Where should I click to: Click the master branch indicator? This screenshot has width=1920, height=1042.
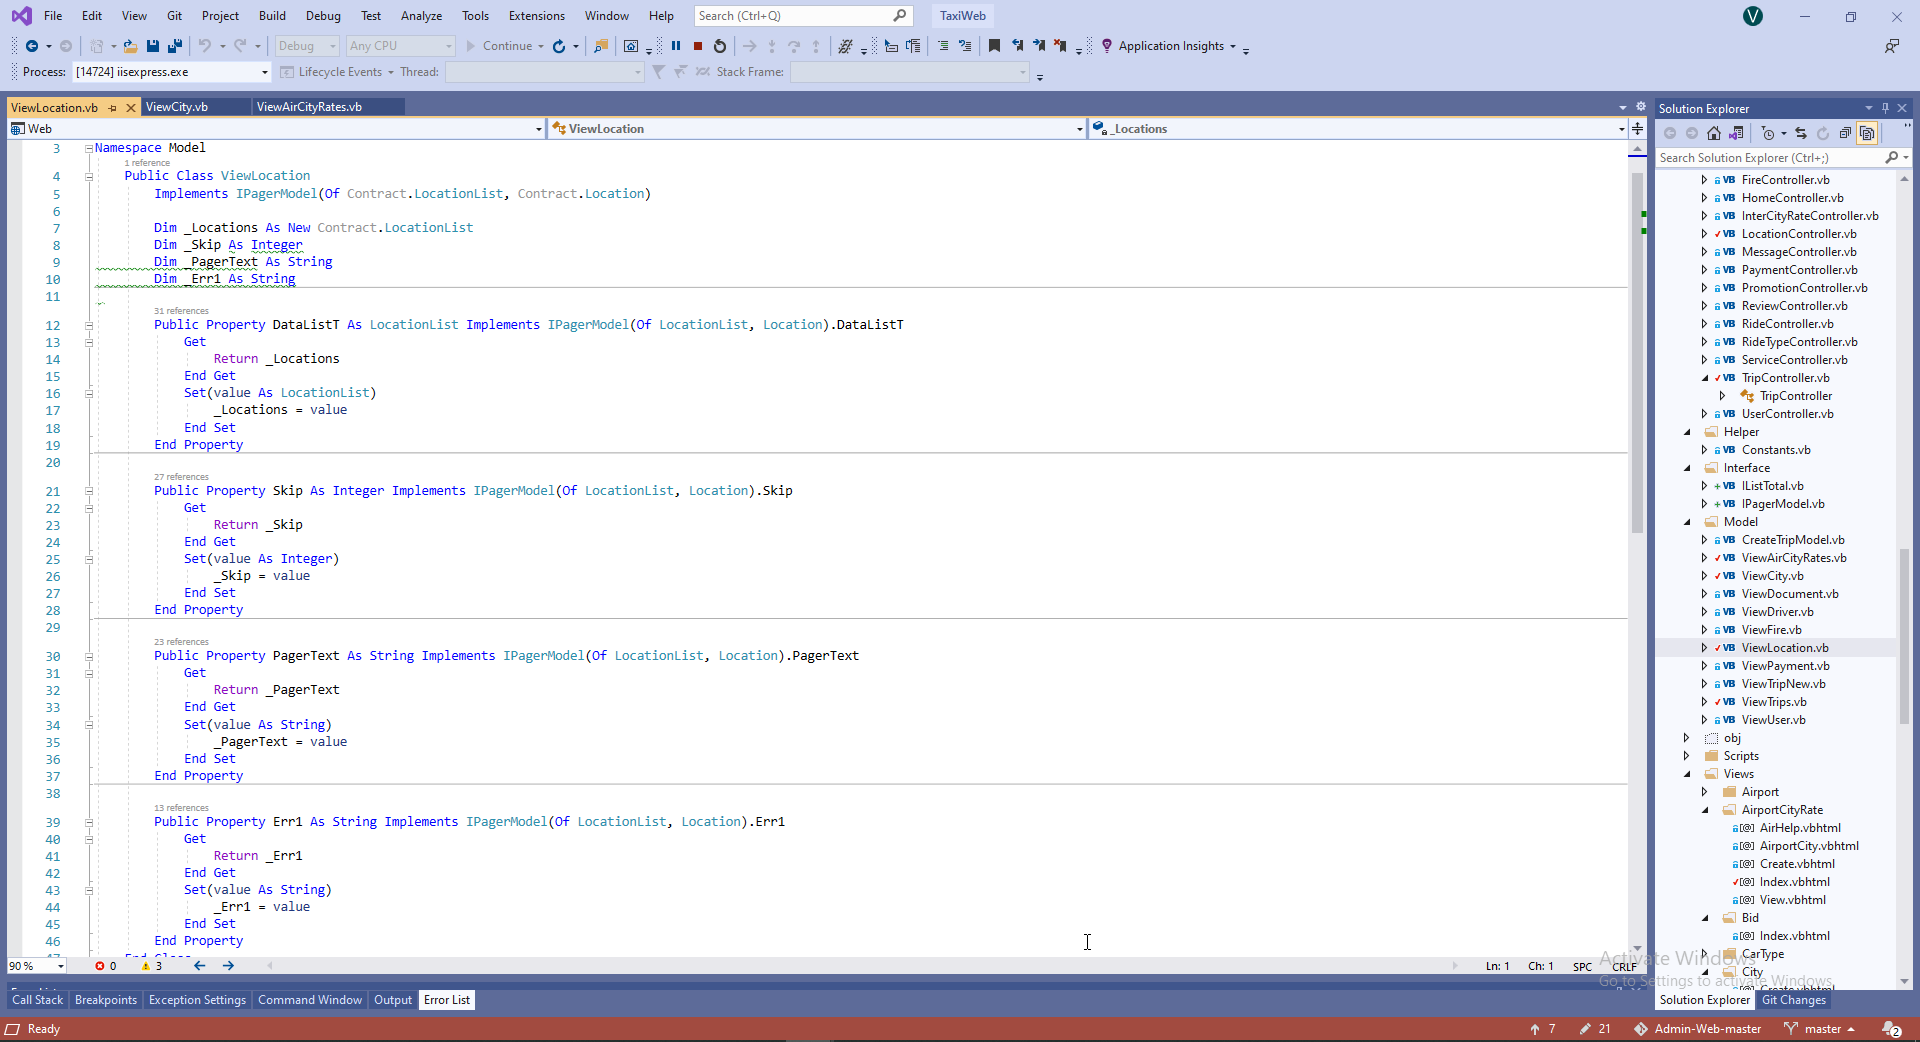1820,1029
